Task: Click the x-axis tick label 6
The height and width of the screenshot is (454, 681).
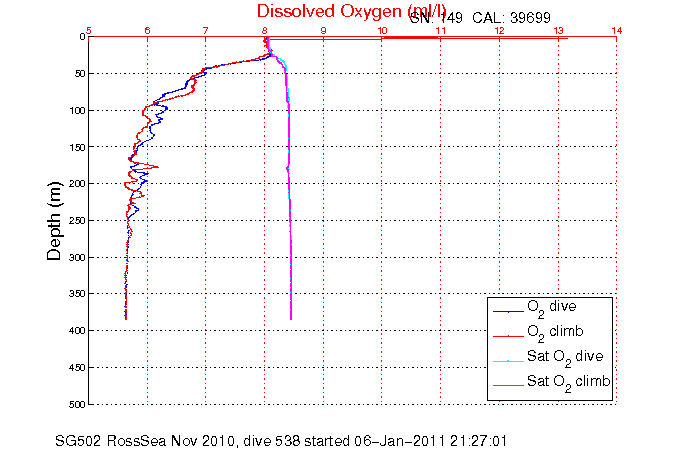Action: pos(147,30)
